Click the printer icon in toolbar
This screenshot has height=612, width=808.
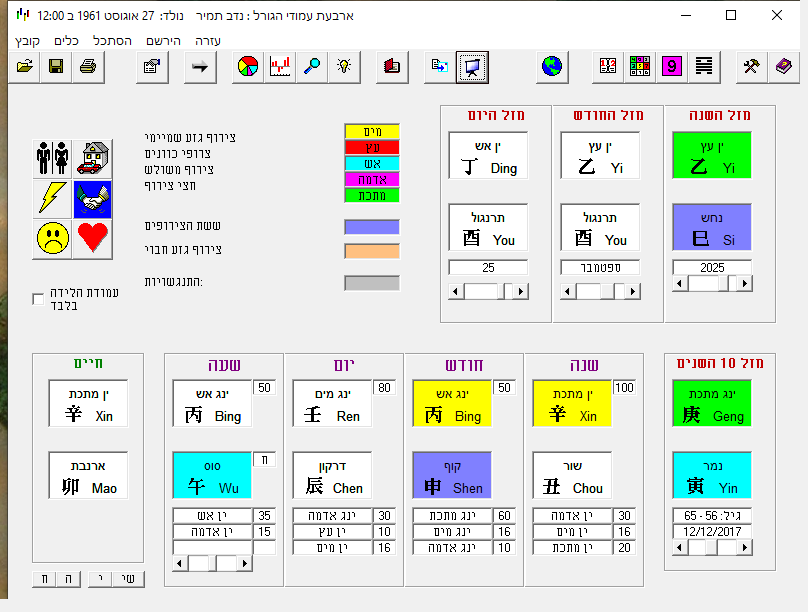87,67
